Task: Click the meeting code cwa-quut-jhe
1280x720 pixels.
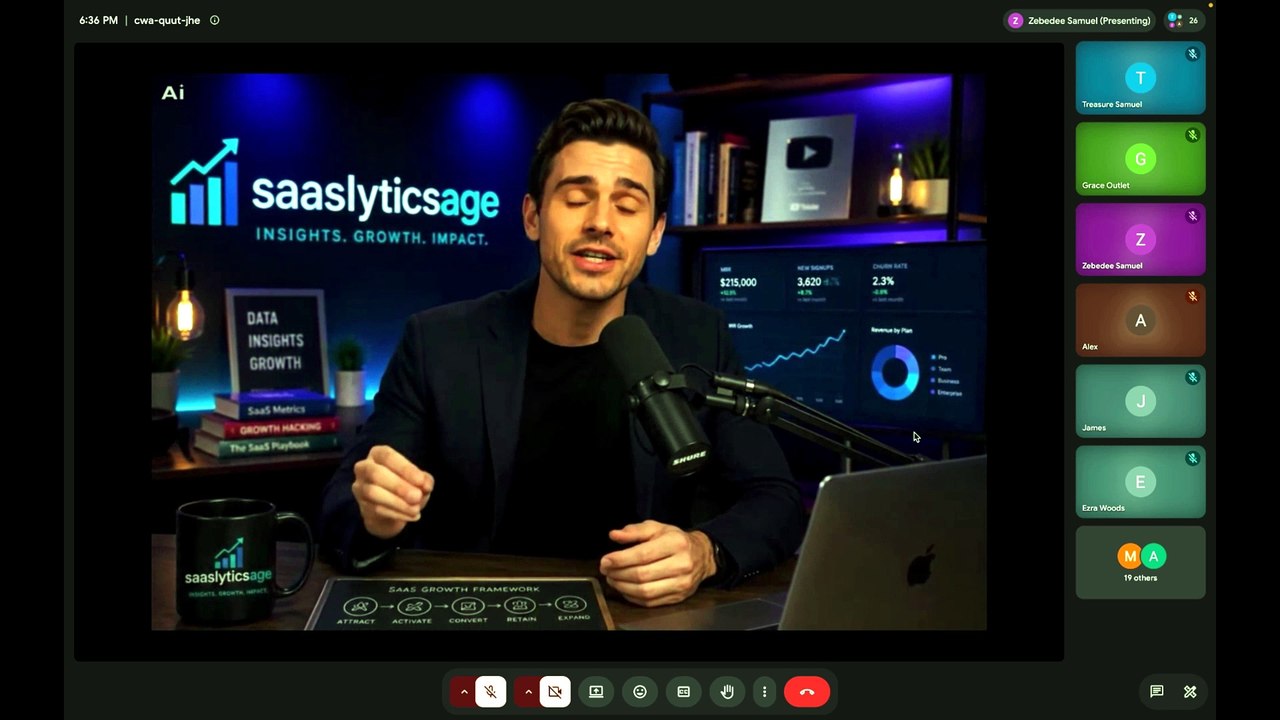Action: 167,20
